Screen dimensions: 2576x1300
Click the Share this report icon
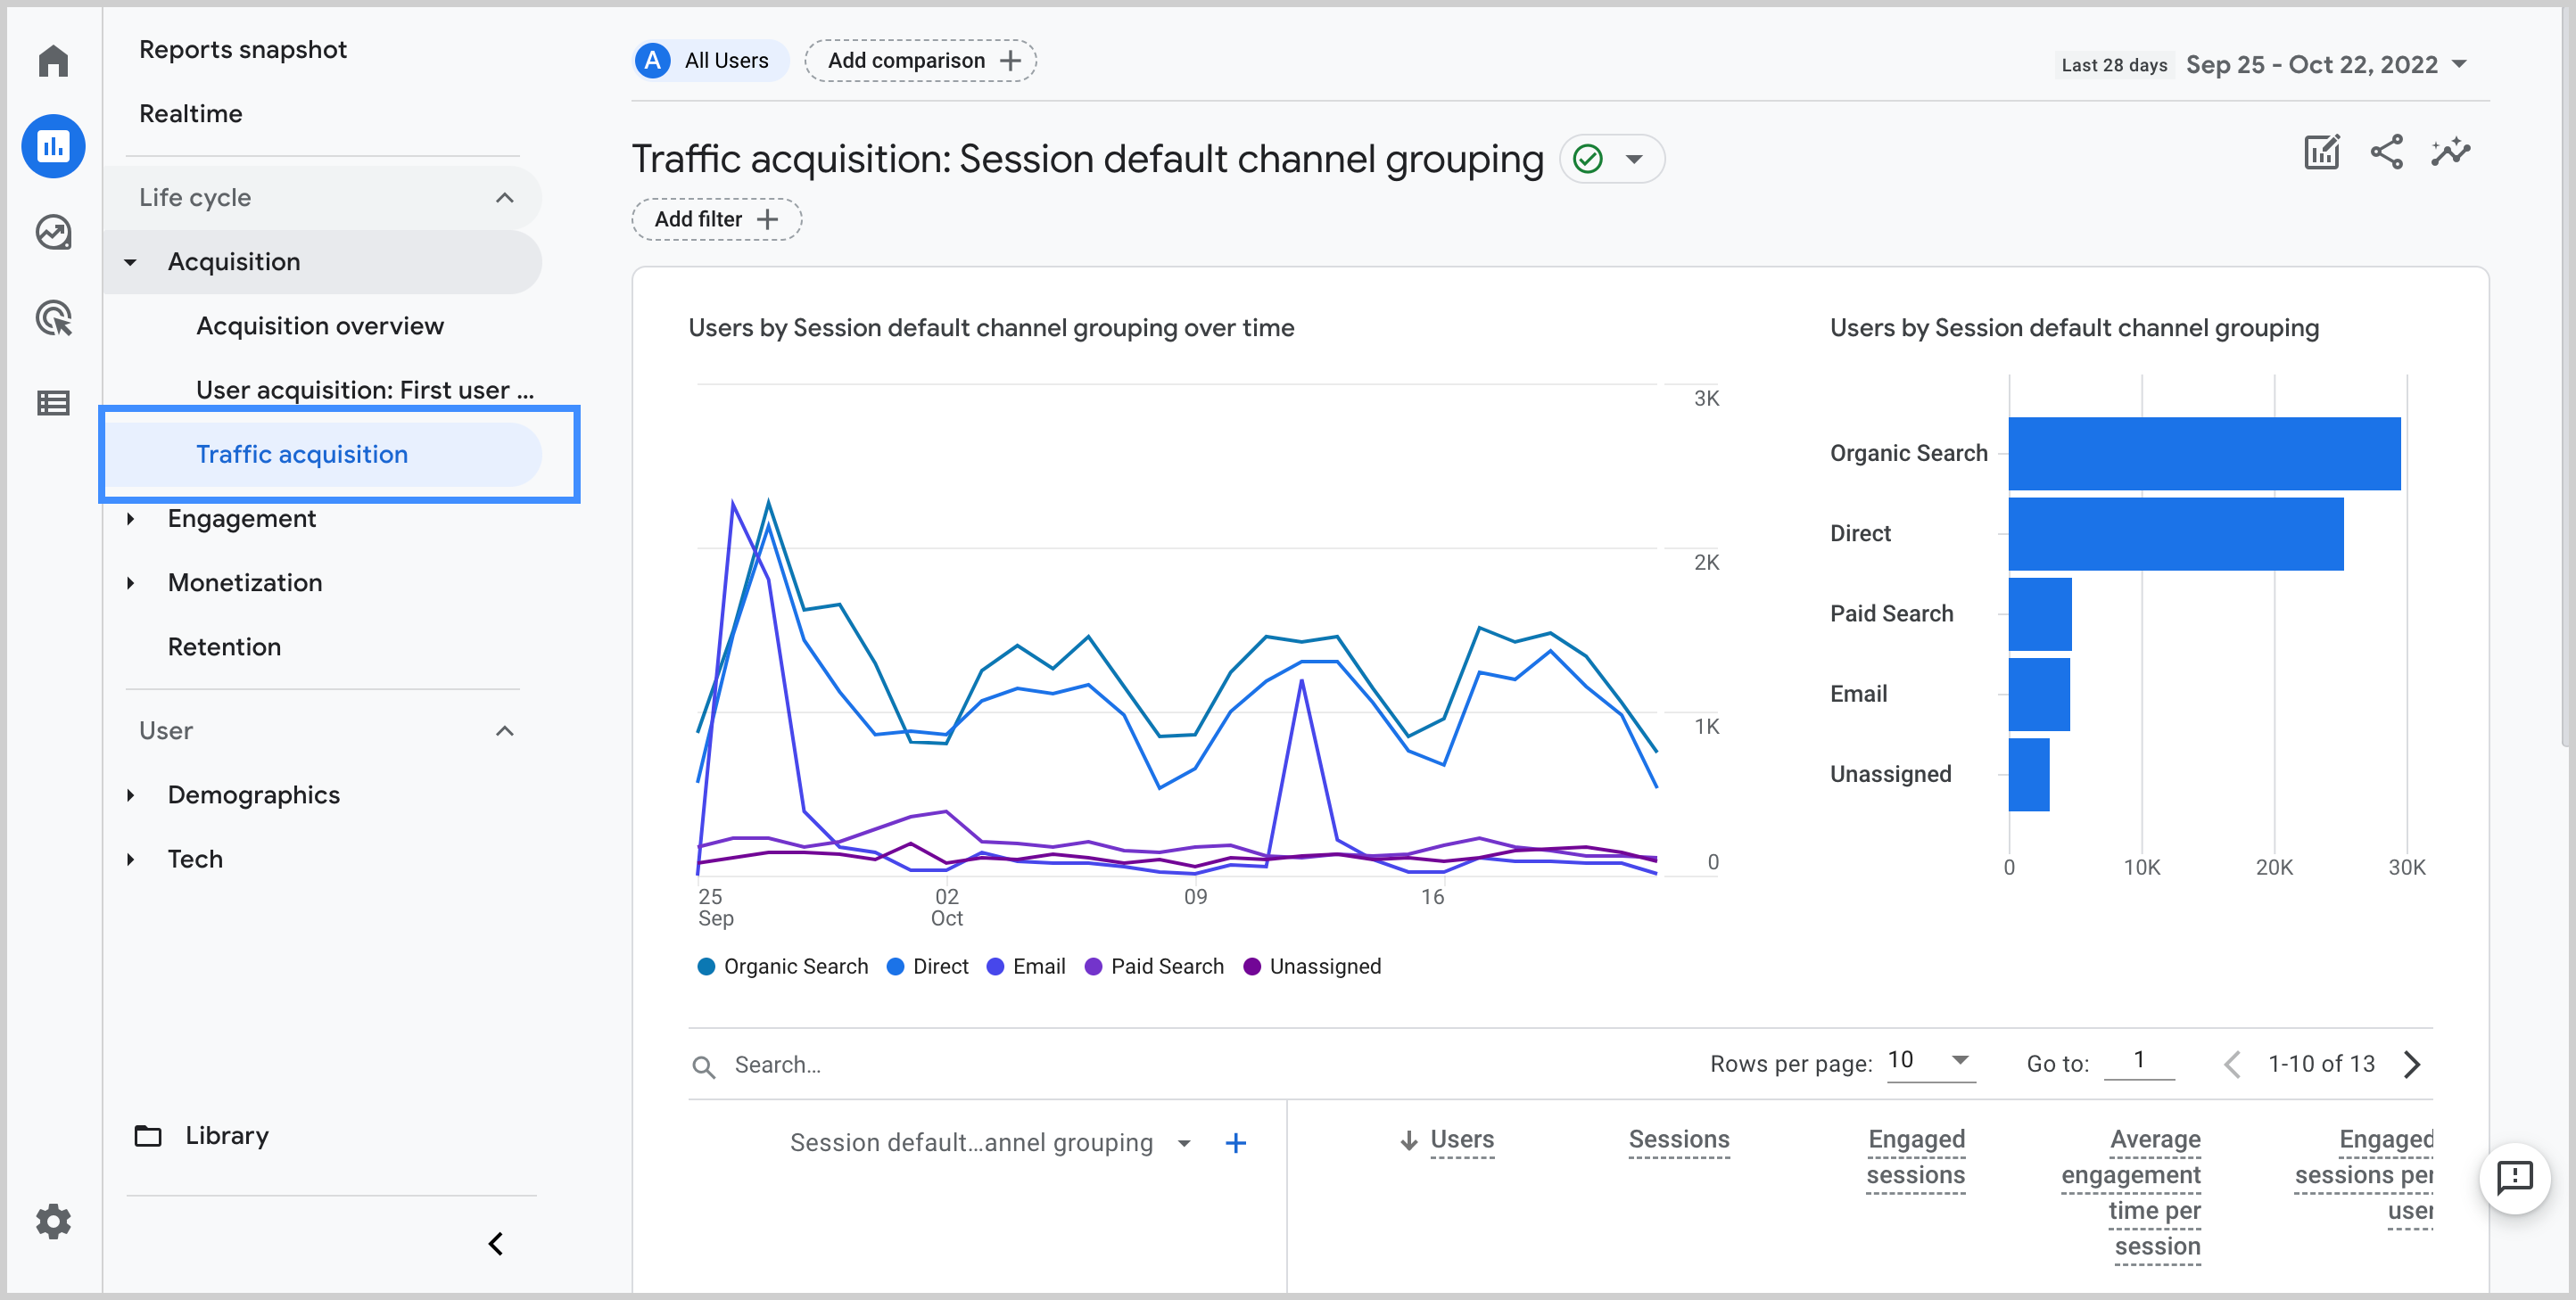[2386, 152]
